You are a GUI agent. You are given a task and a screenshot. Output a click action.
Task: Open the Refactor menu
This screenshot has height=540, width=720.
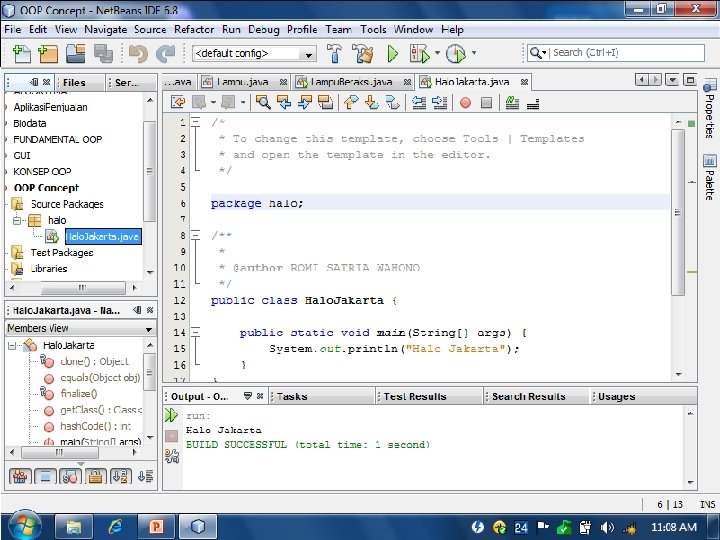tap(194, 30)
